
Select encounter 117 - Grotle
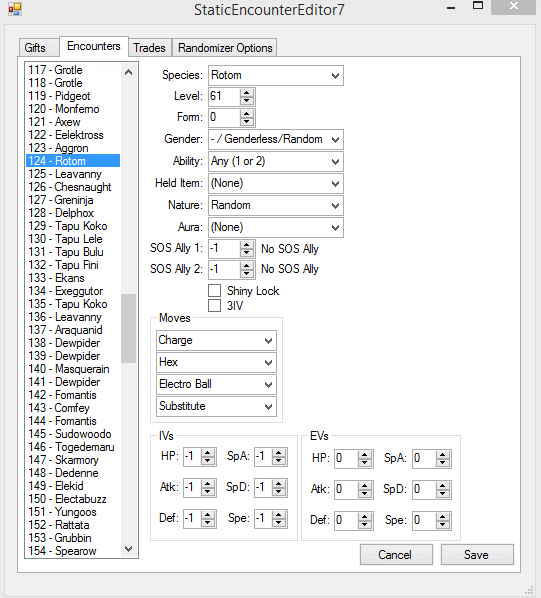73,70
